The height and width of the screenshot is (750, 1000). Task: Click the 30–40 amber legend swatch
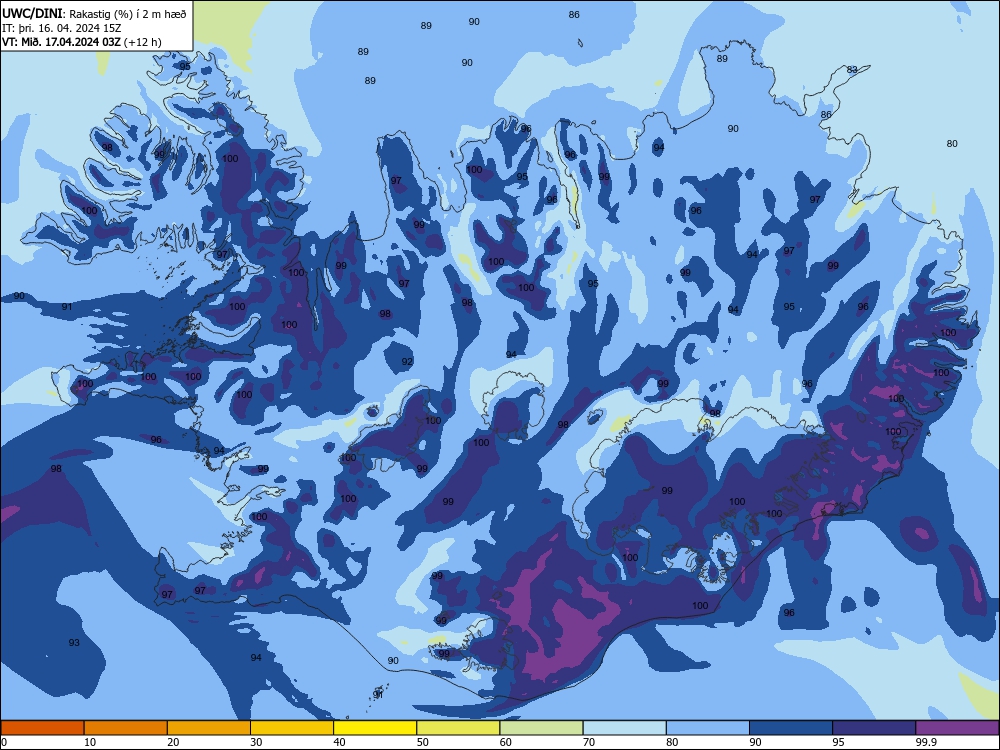292,728
